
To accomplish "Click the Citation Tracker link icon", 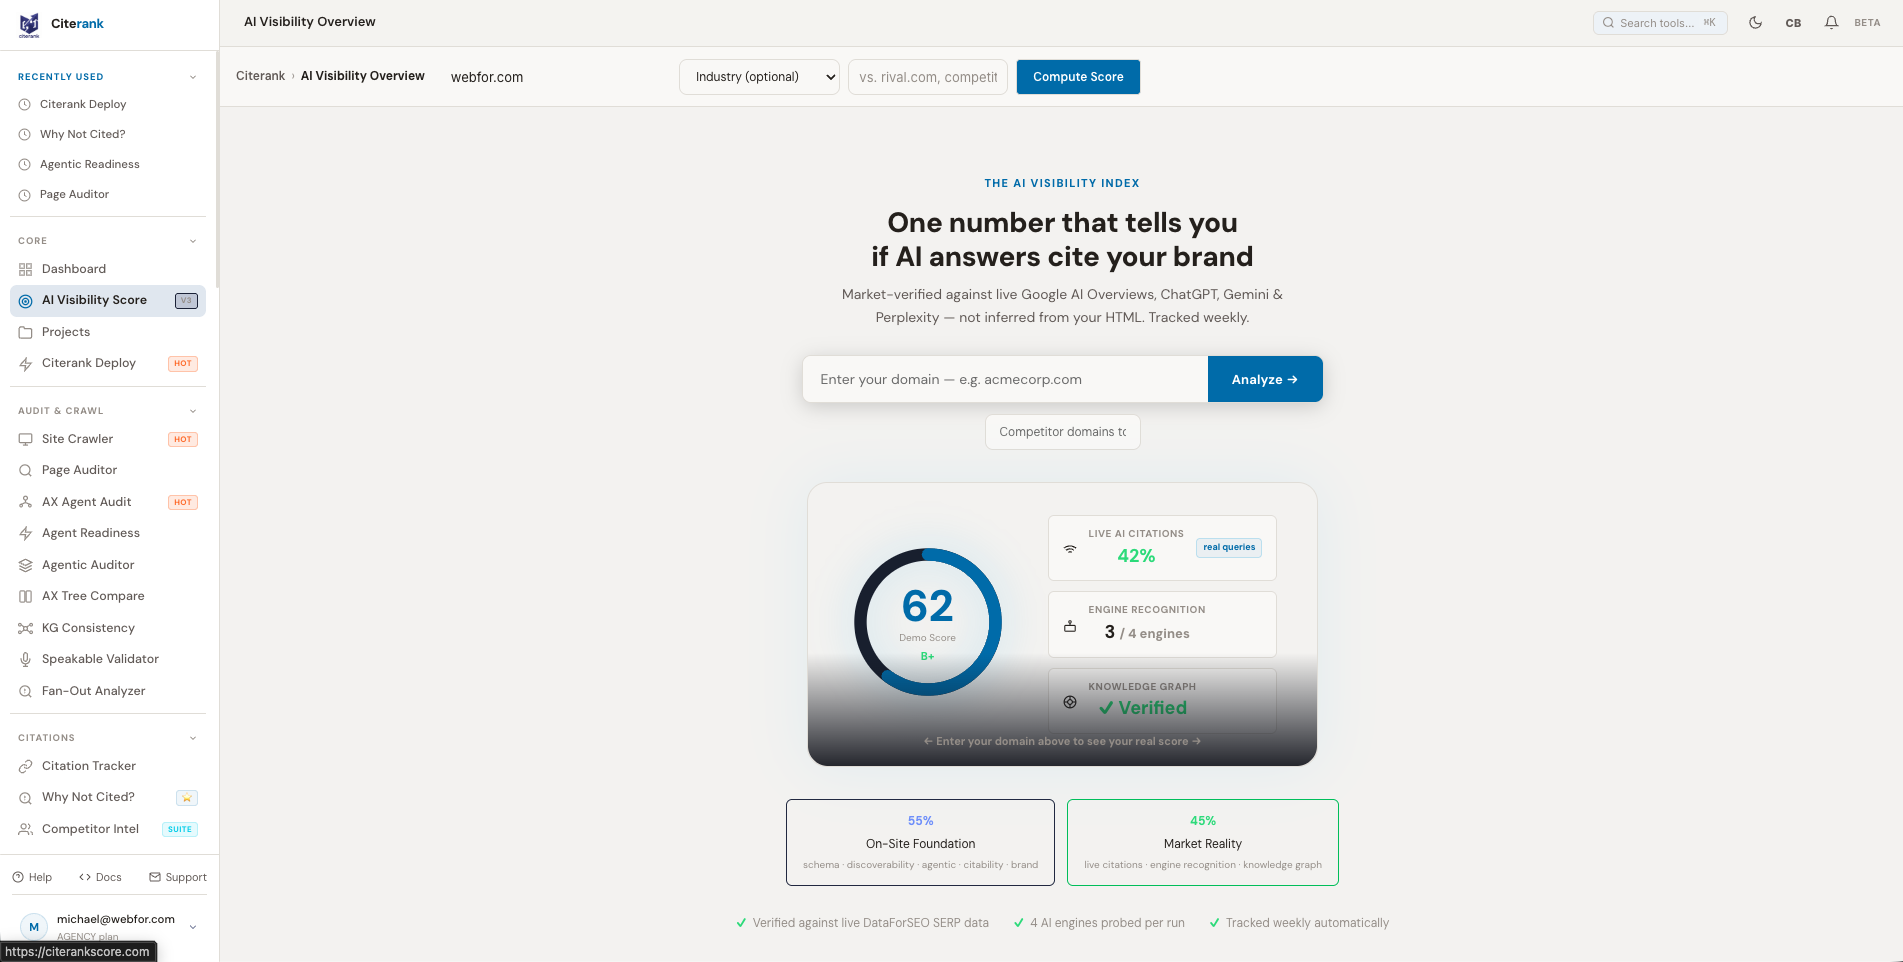I will [x=26, y=766].
